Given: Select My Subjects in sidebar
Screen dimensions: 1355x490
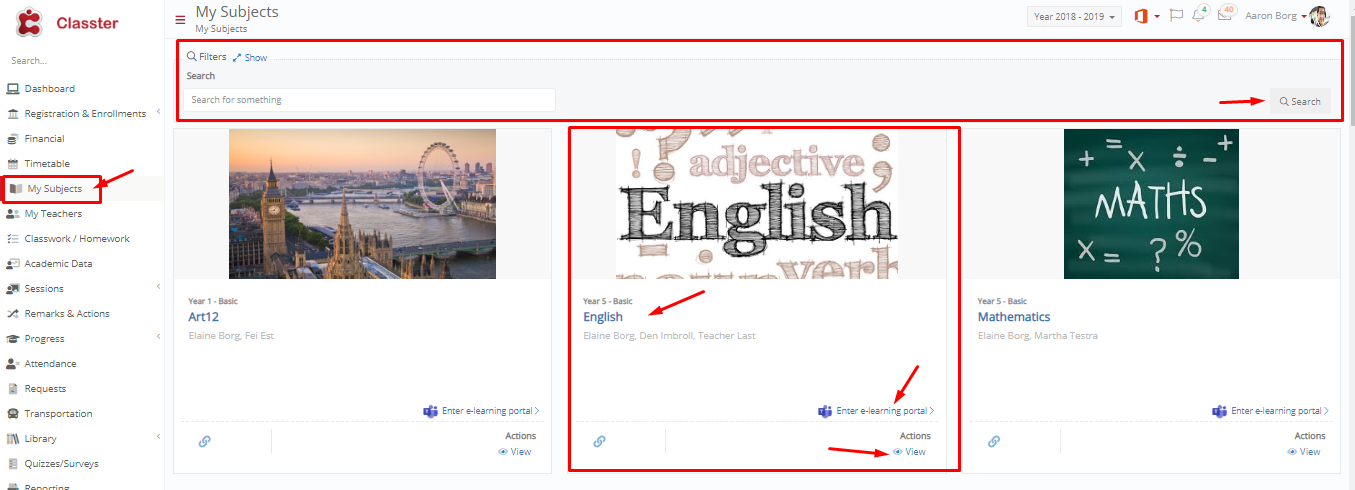Looking at the screenshot, I should click(54, 189).
